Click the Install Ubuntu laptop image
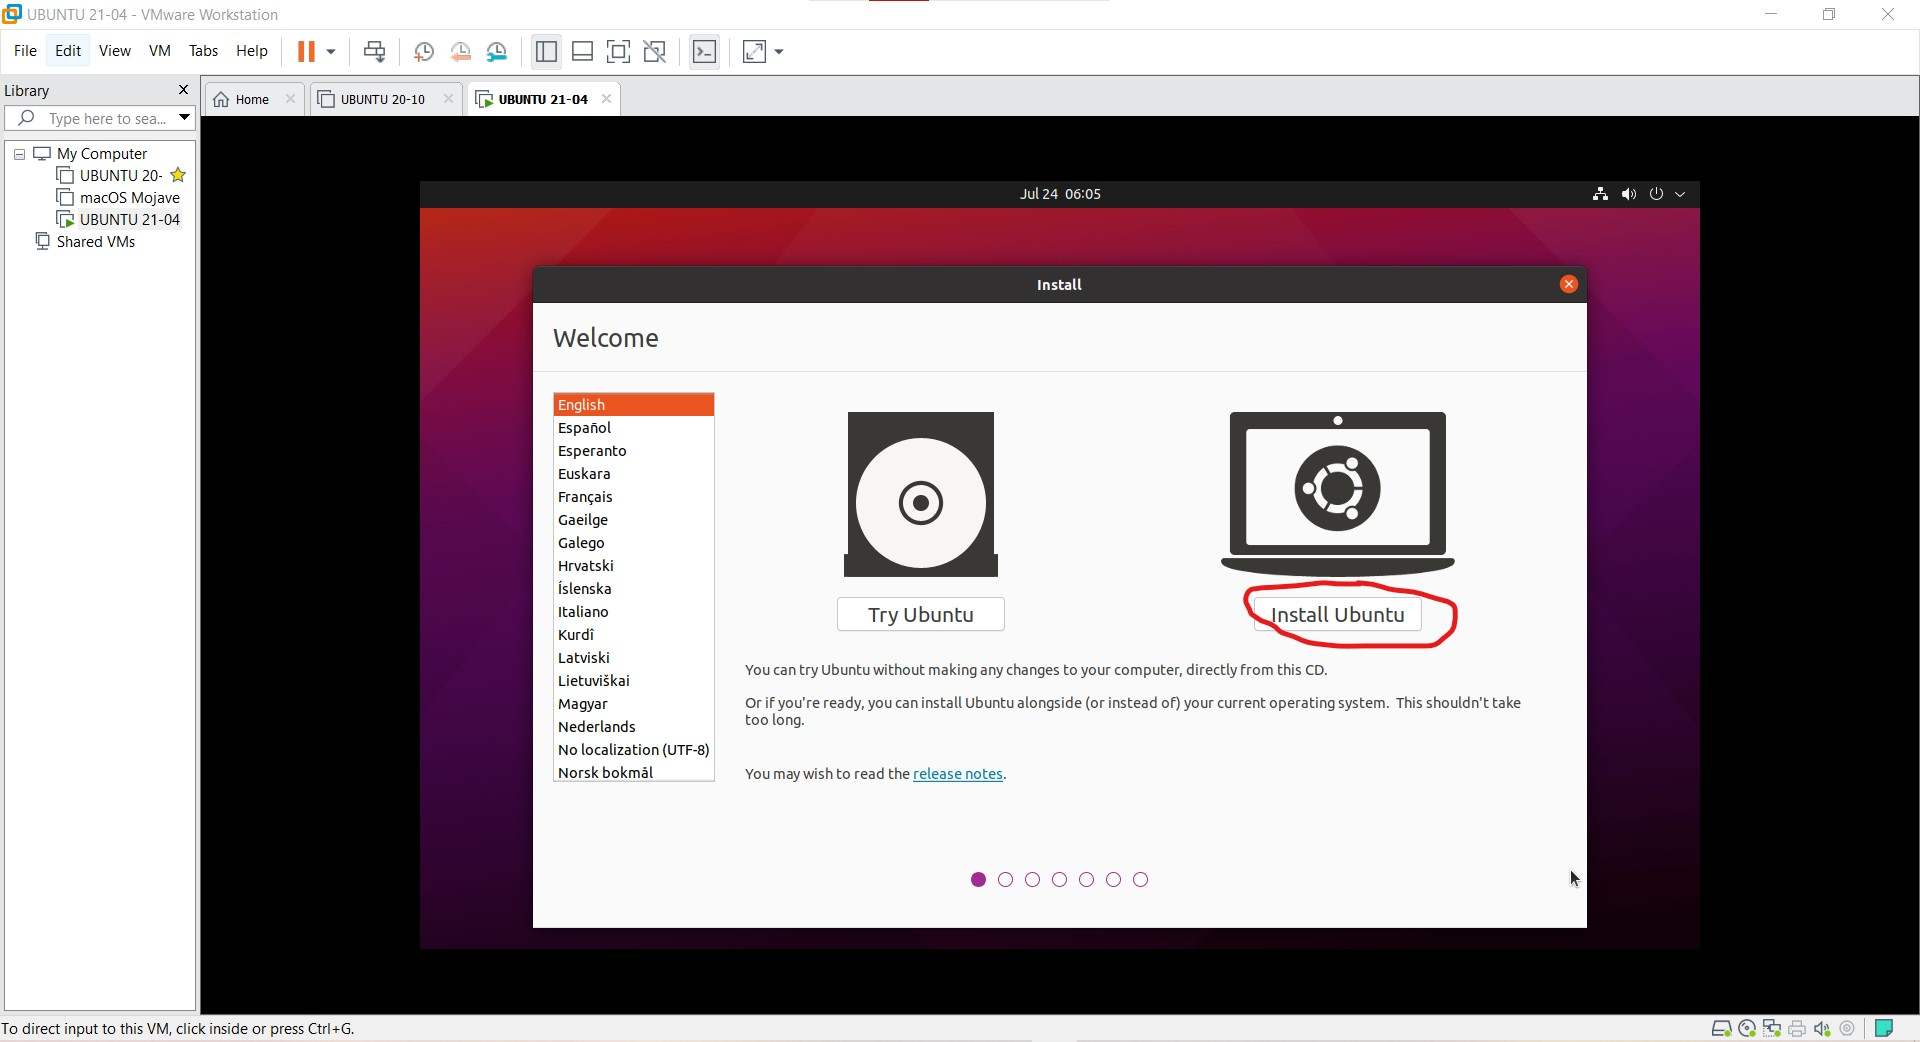The height and width of the screenshot is (1042, 1920). 1337,493
